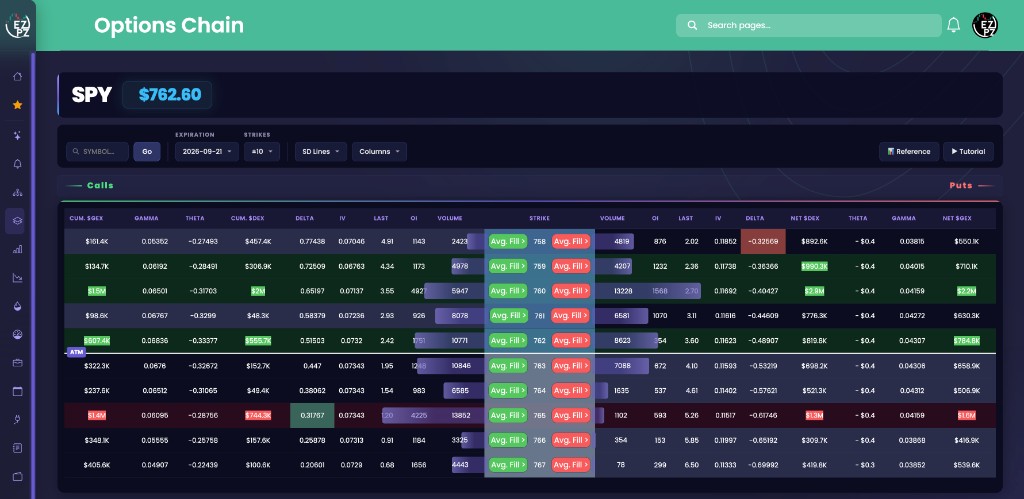This screenshot has height=499, width=1024.
Task: Click the Puts section label
Action: (961, 185)
